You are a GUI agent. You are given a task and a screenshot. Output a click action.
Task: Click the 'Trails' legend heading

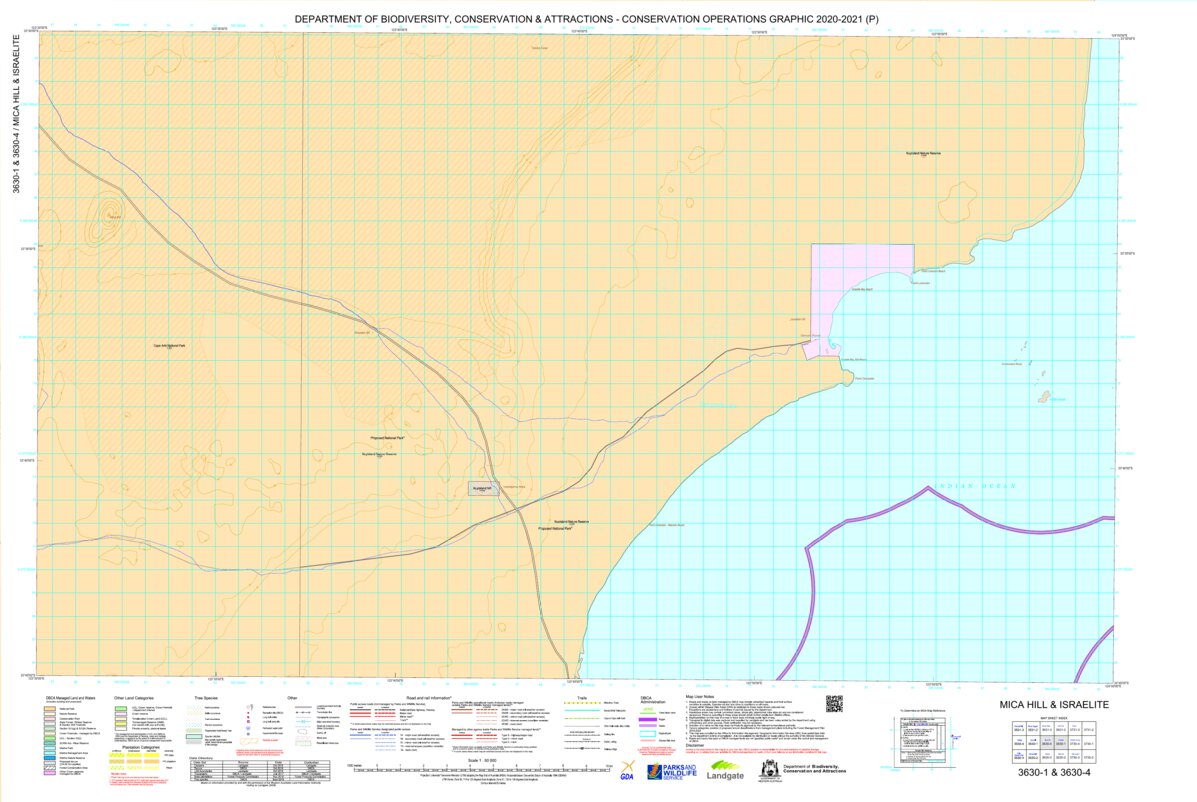(x=582, y=697)
